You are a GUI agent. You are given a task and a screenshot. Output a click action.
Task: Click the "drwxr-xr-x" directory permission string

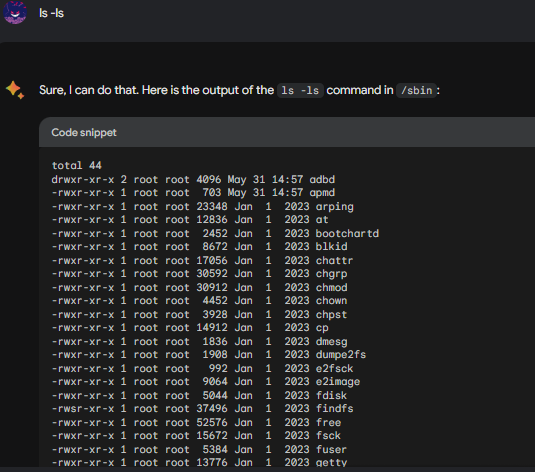pyautogui.click(x=83, y=180)
